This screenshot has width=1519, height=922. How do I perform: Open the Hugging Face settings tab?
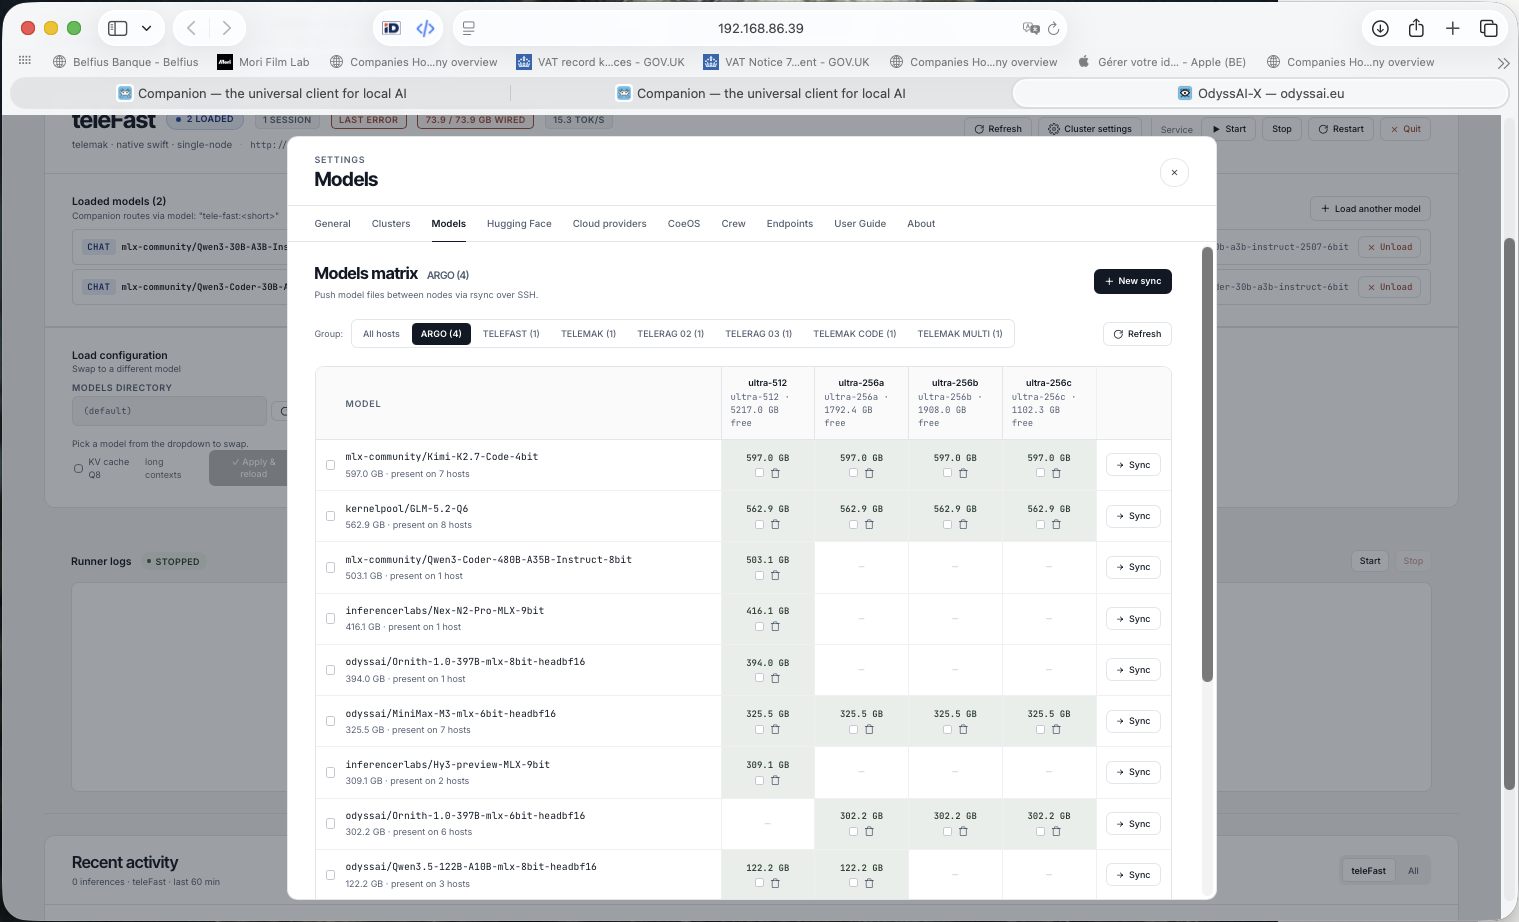[519, 224]
